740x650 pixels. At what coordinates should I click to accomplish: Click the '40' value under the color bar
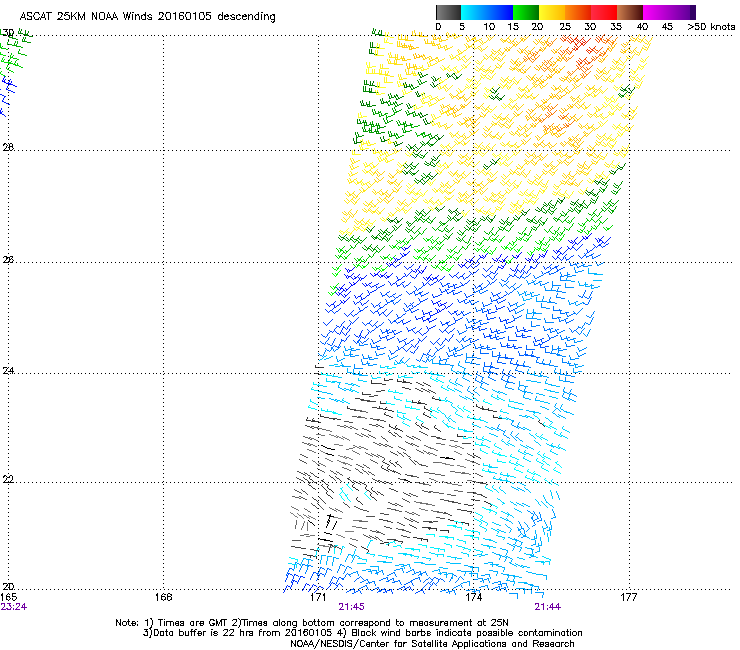[642, 27]
